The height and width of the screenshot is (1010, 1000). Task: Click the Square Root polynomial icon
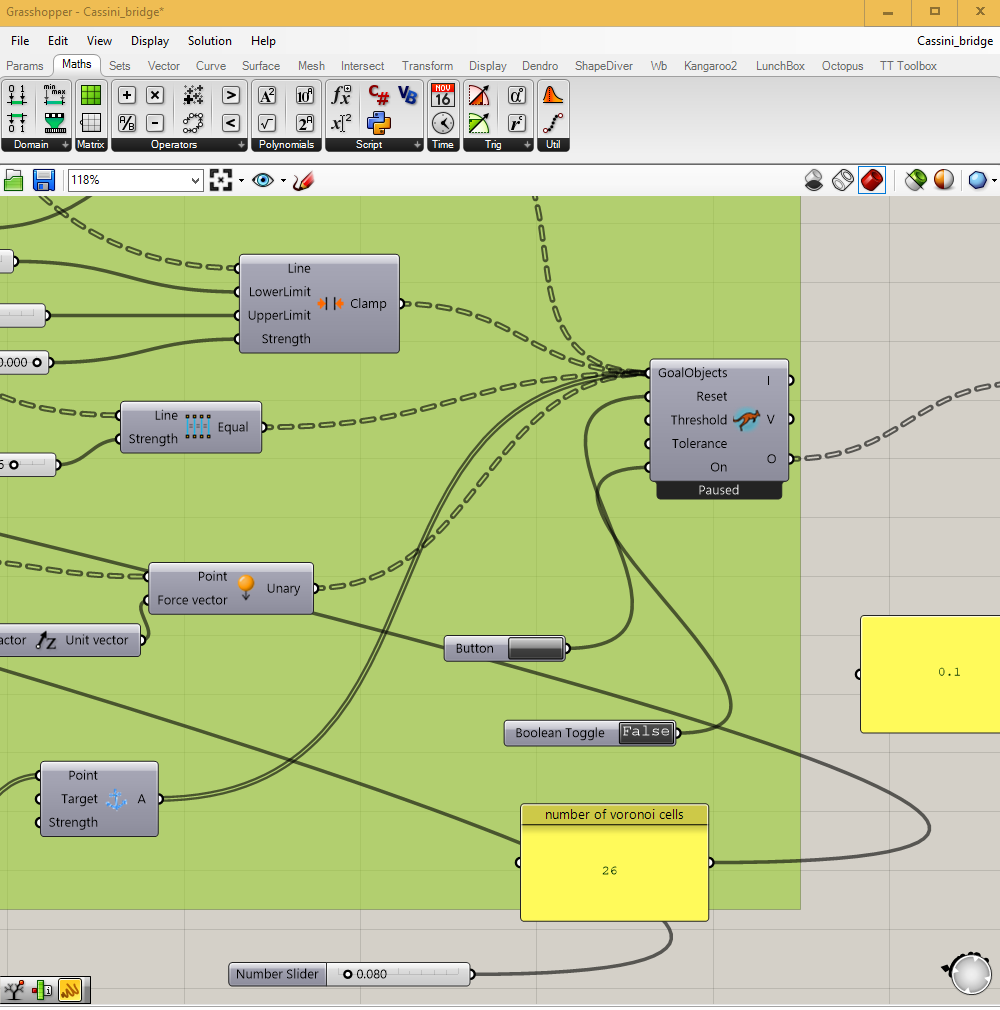click(267, 123)
